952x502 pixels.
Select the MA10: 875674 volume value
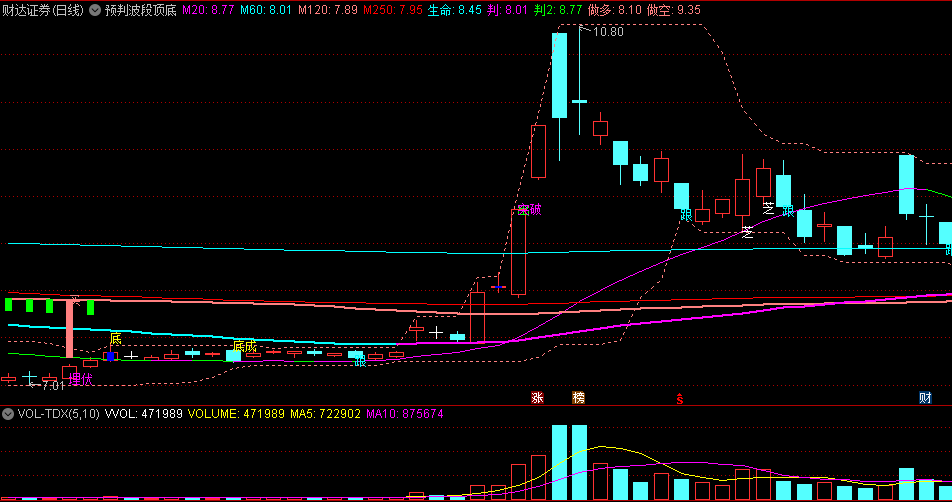(405, 414)
